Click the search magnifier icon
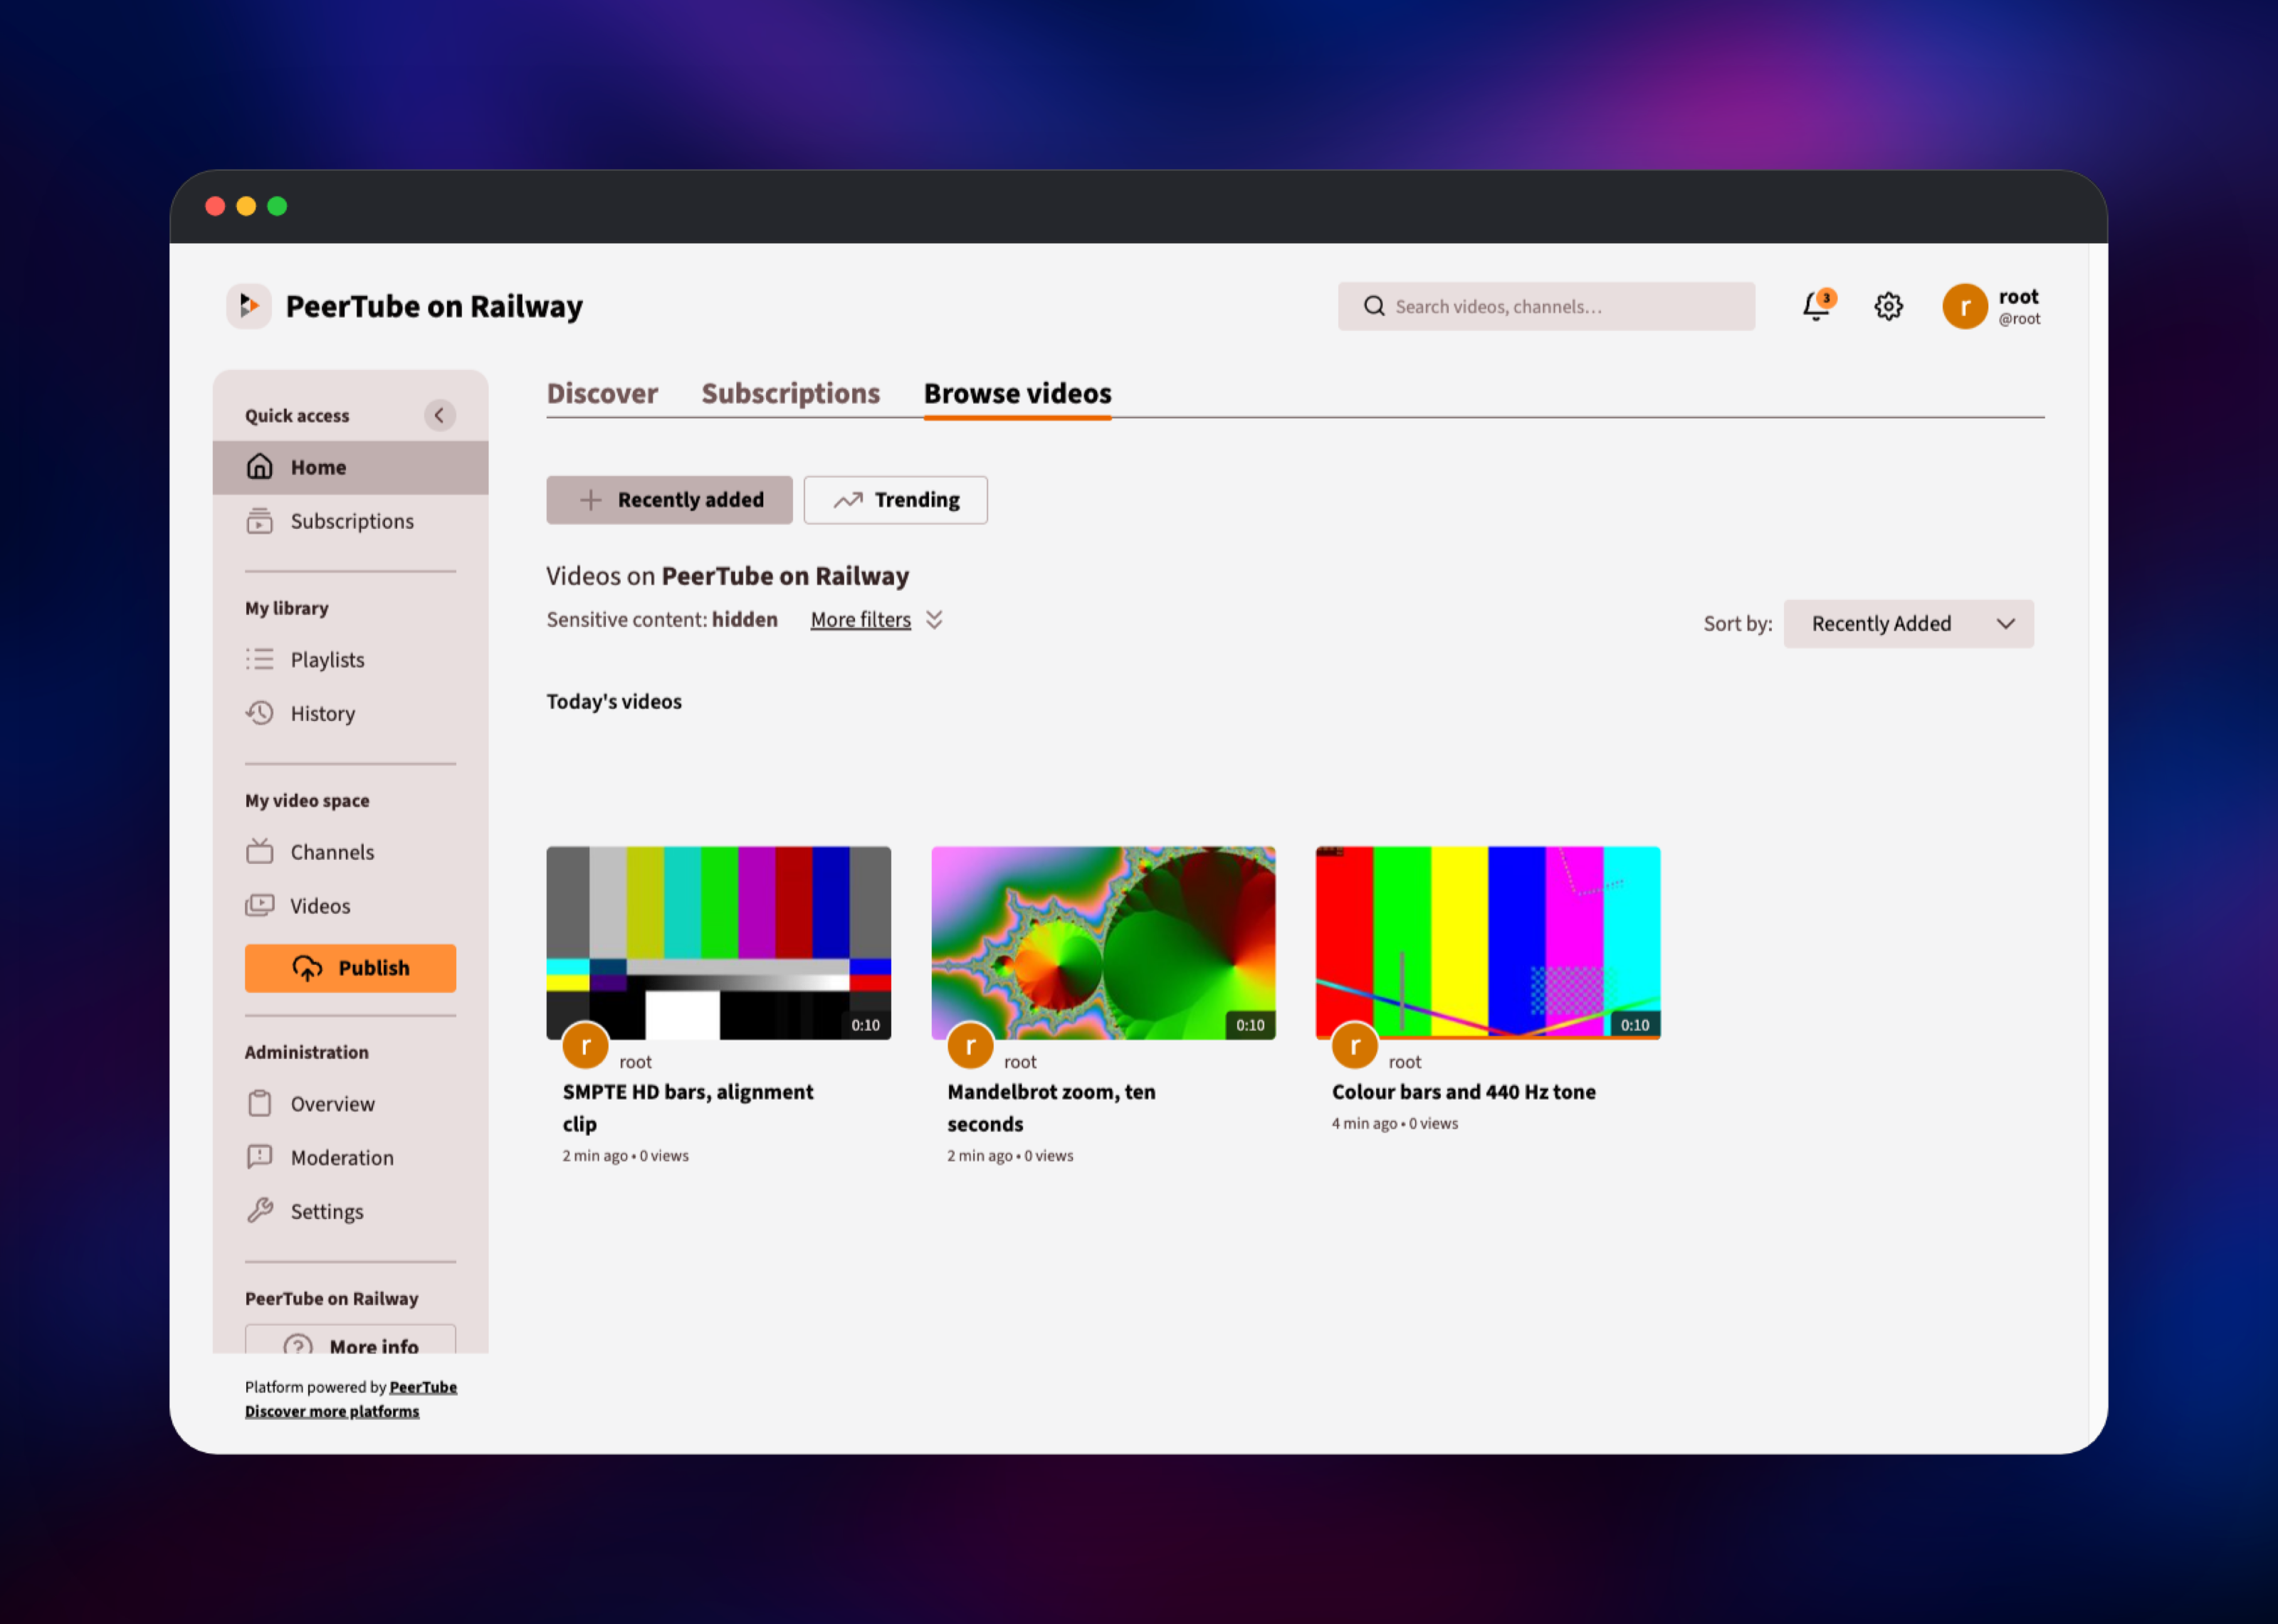This screenshot has height=1624, width=2278. (1374, 306)
